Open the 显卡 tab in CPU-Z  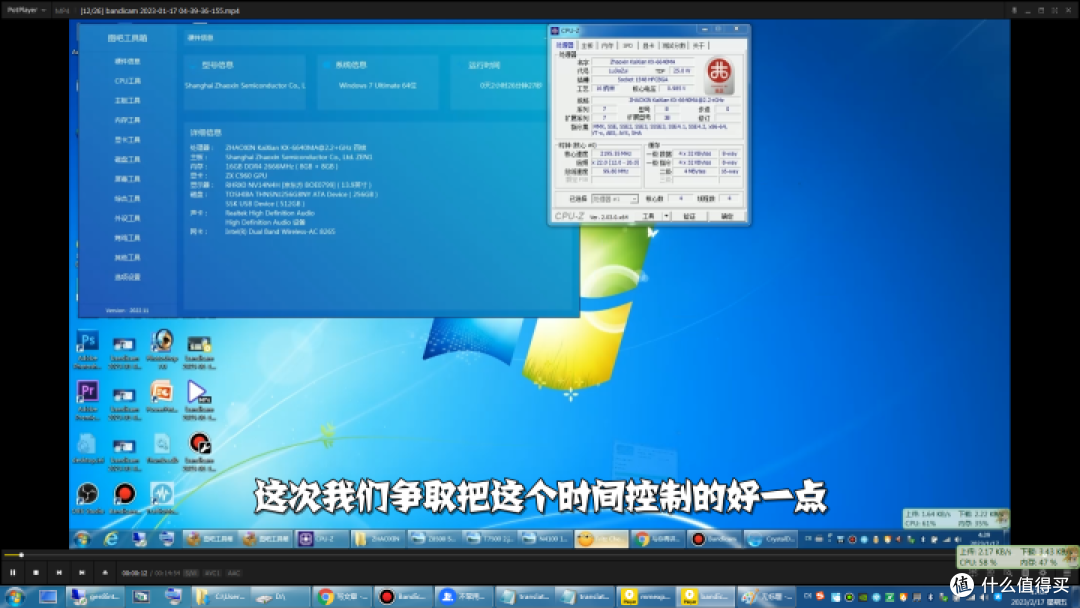coord(648,45)
